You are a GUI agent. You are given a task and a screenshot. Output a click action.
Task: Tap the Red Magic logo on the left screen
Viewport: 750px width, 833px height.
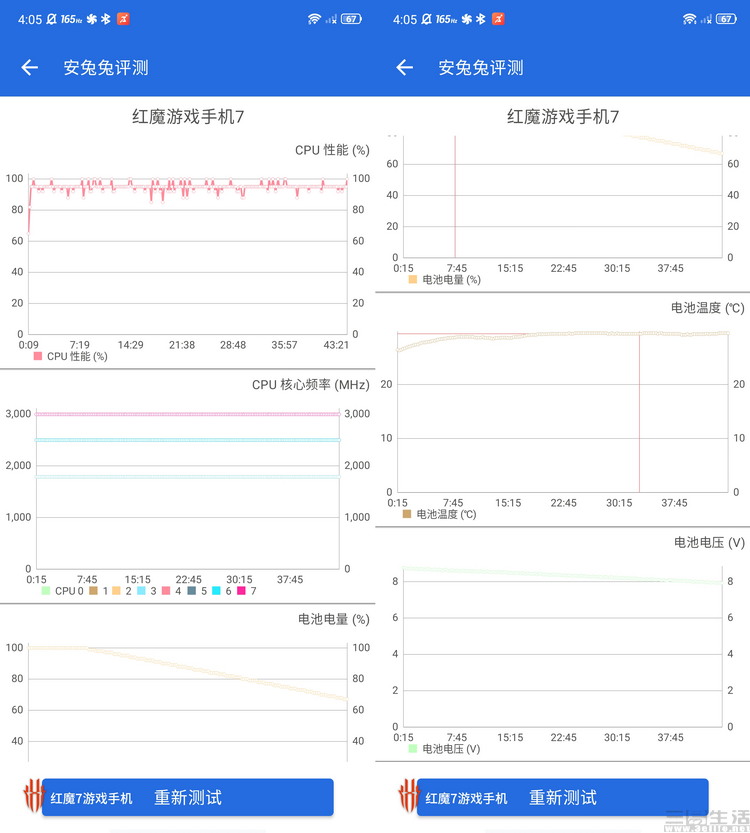pyautogui.click(x=33, y=795)
